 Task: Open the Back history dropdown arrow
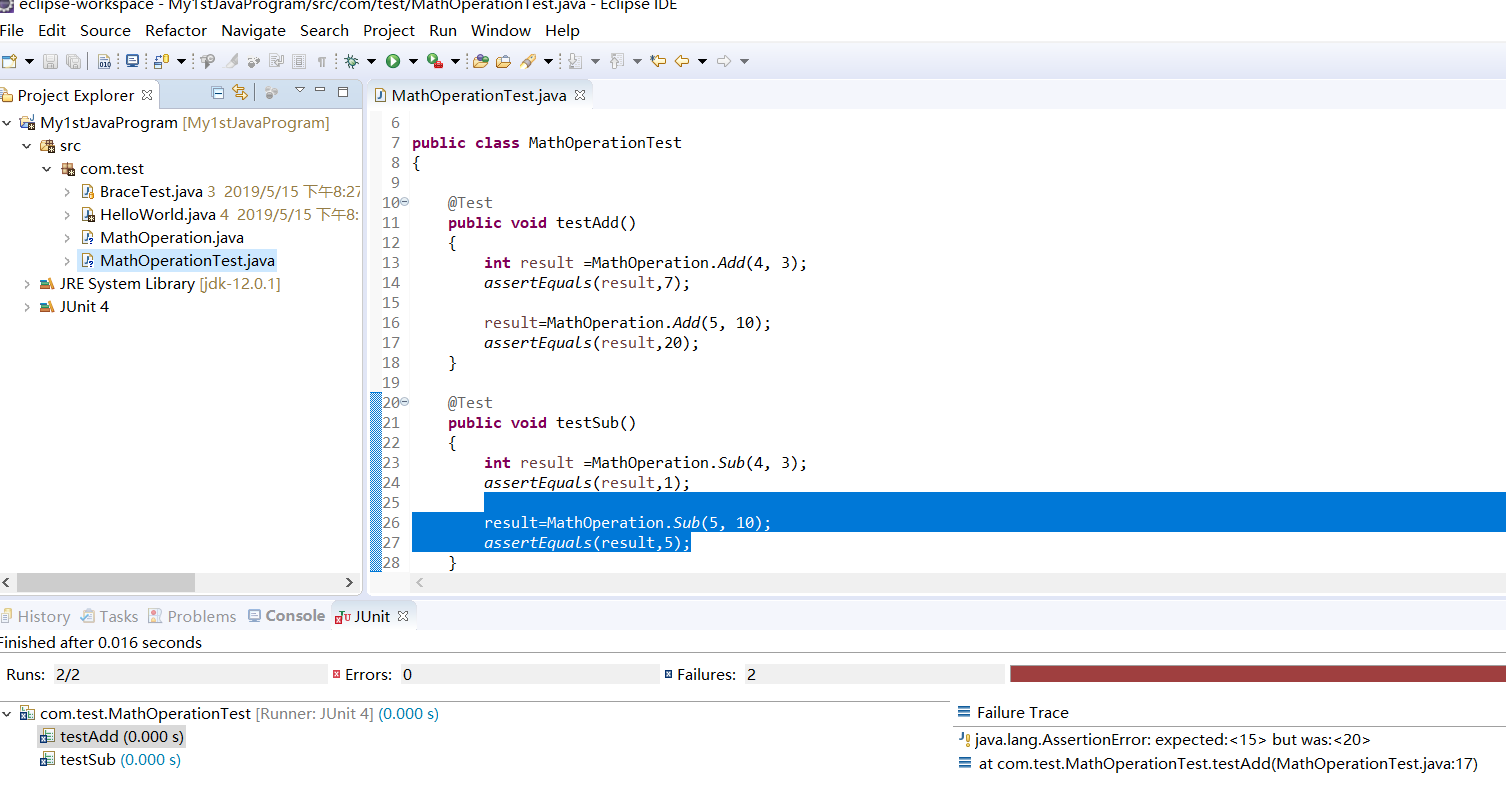click(702, 62)
